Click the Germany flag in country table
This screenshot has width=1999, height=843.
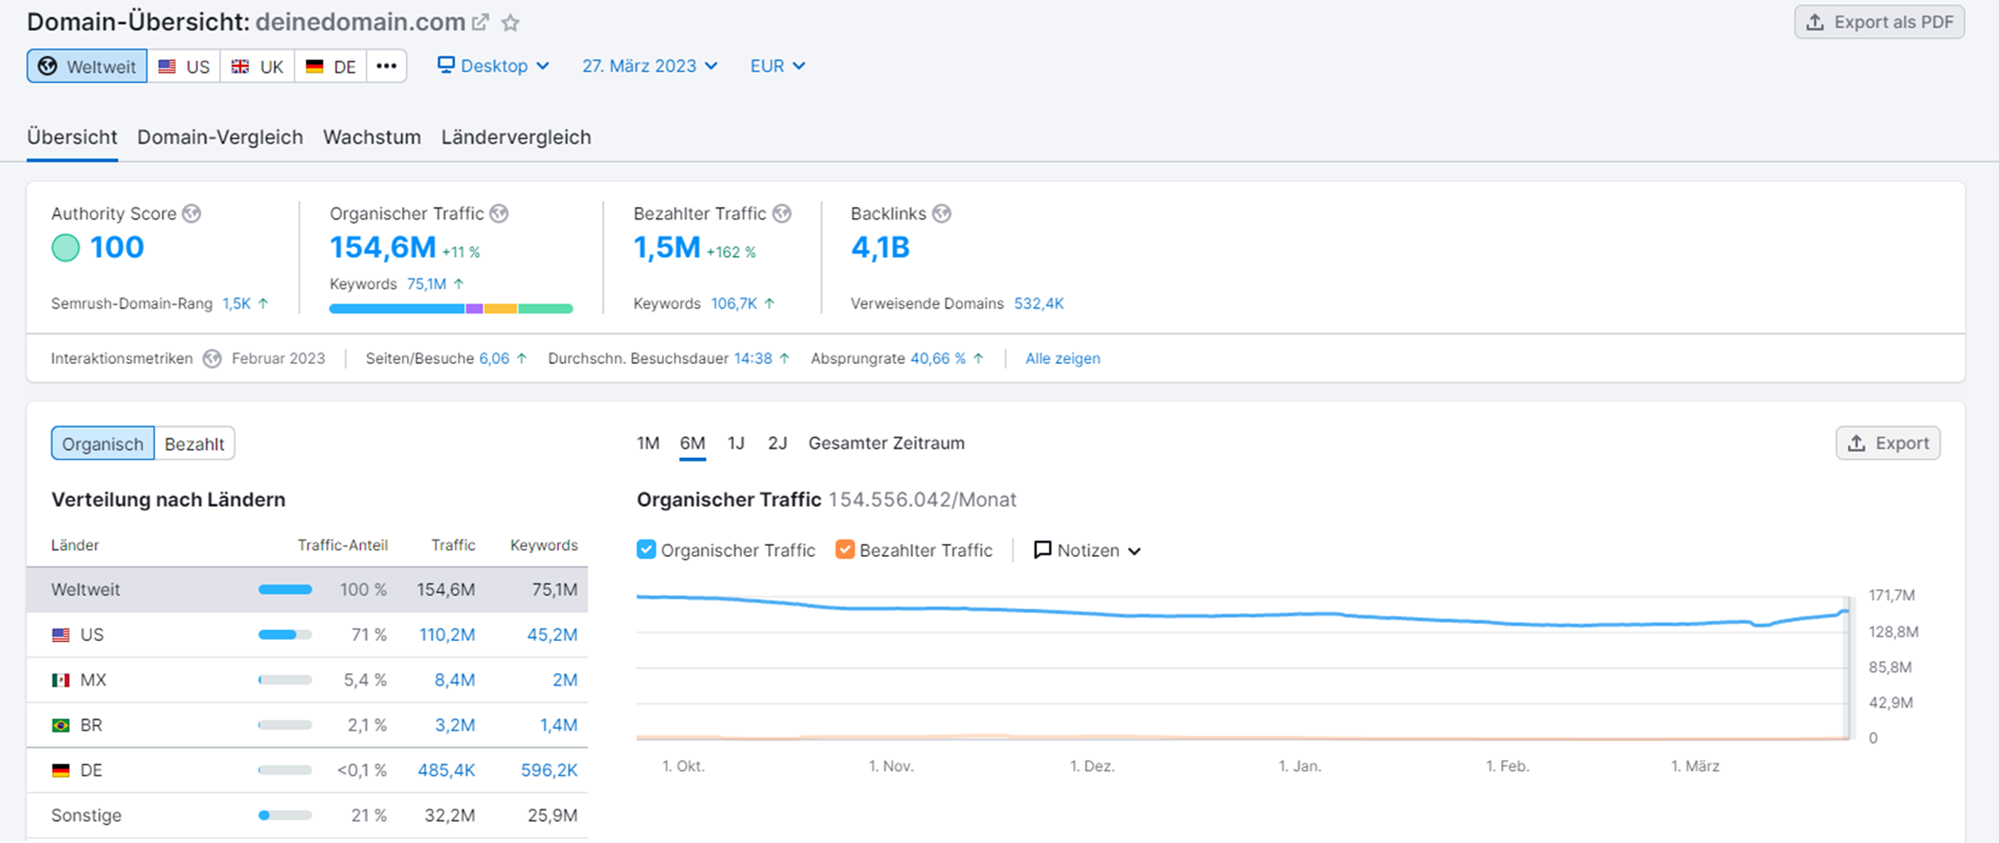pyautogui.click(x=61, y=770)
